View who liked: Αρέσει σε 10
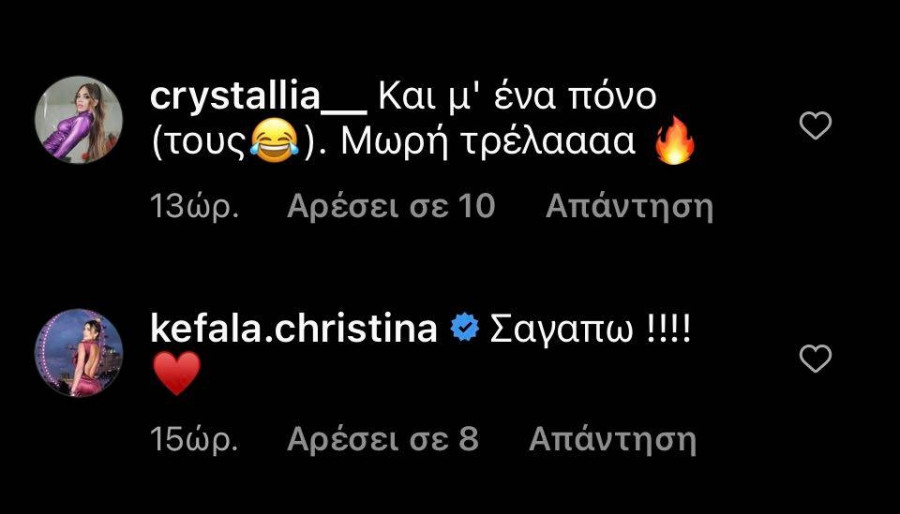 click(x=391, y=207)
